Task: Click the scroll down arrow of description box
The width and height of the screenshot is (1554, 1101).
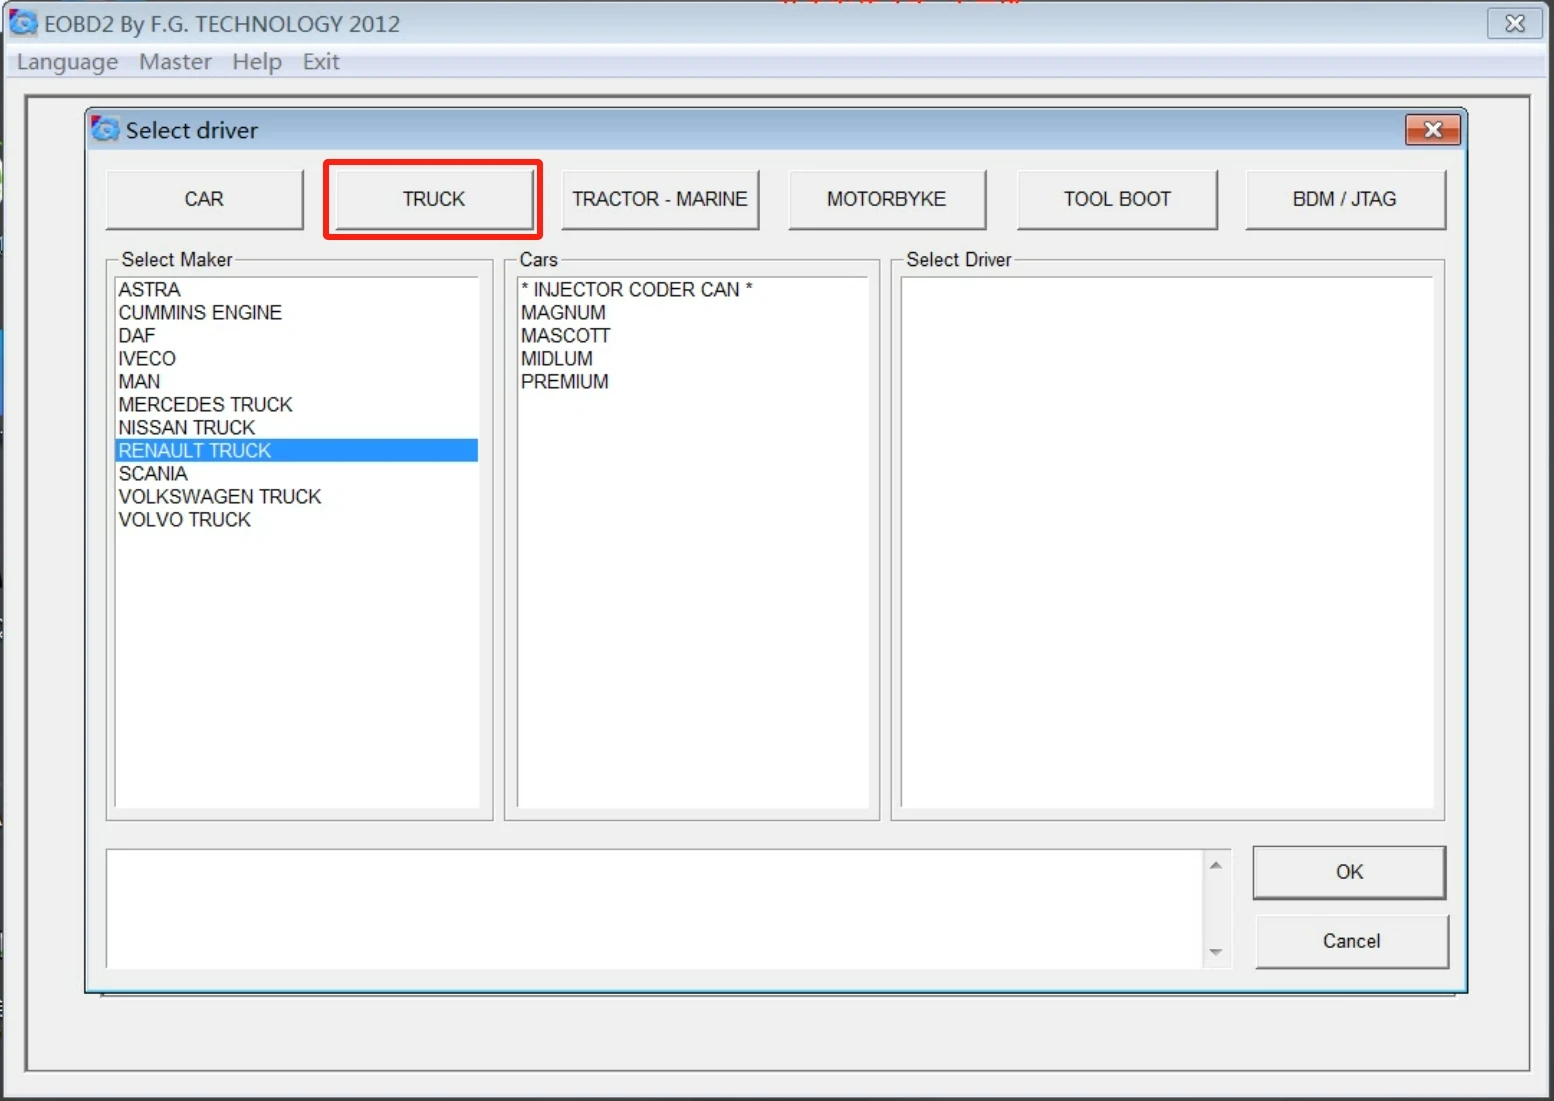Action: (1216, 952)
